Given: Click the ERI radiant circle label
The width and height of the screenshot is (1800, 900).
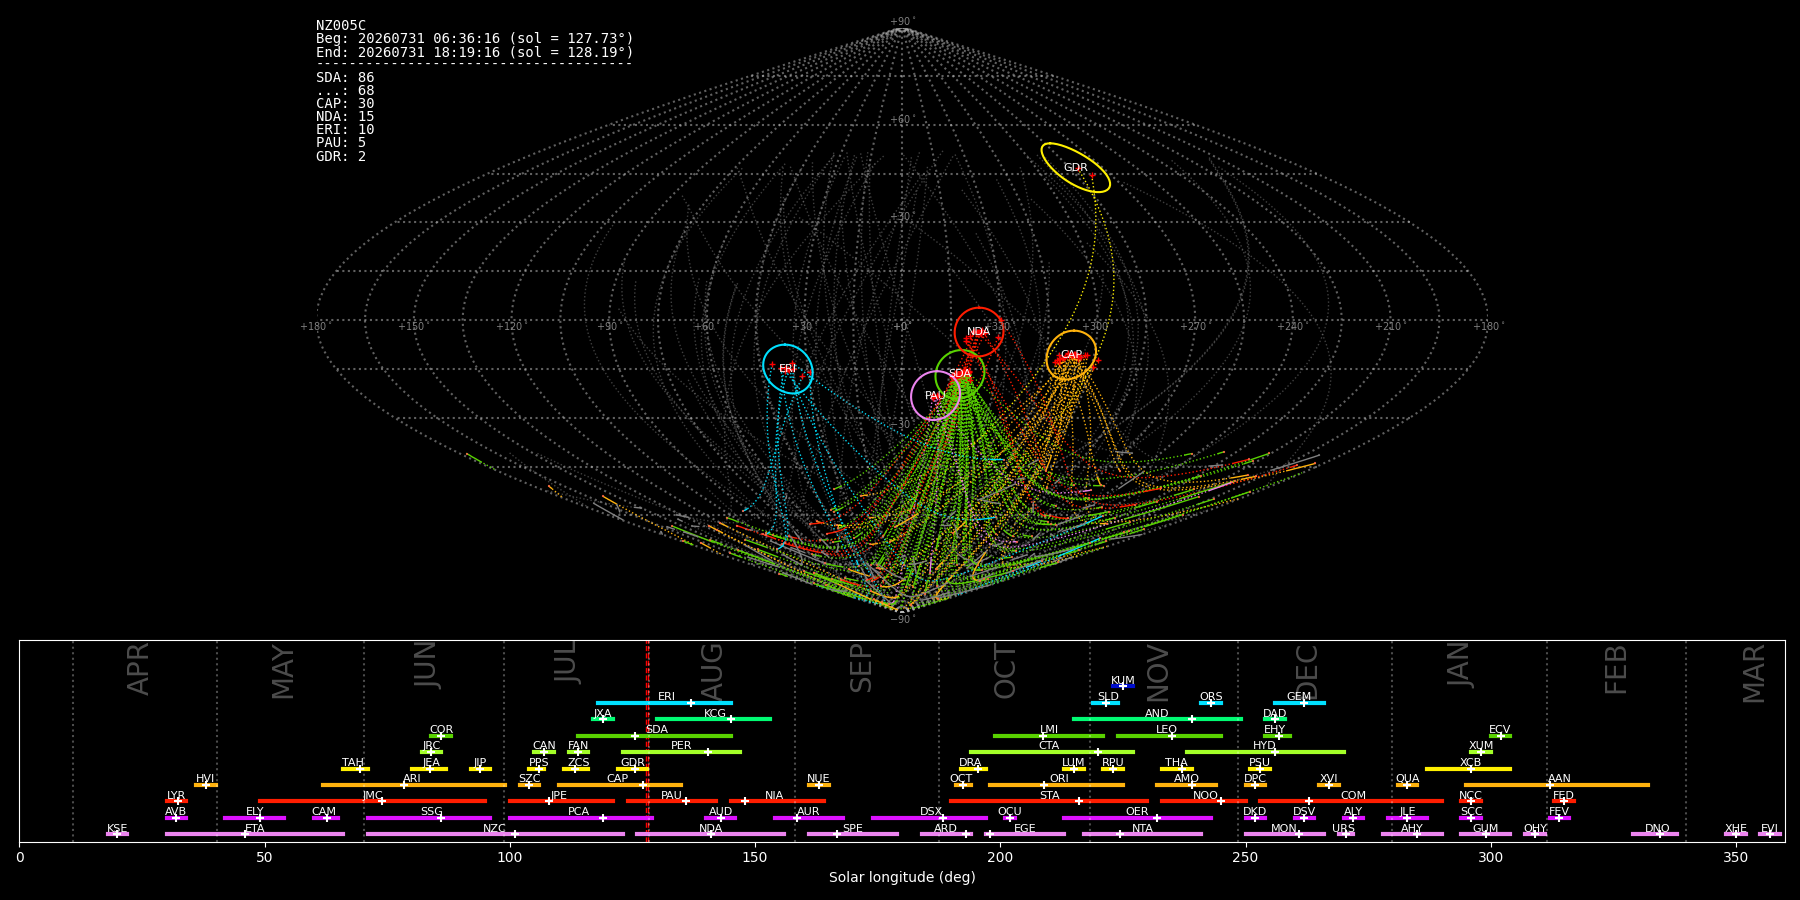Looking at the screenshot, I should (787, 369).
